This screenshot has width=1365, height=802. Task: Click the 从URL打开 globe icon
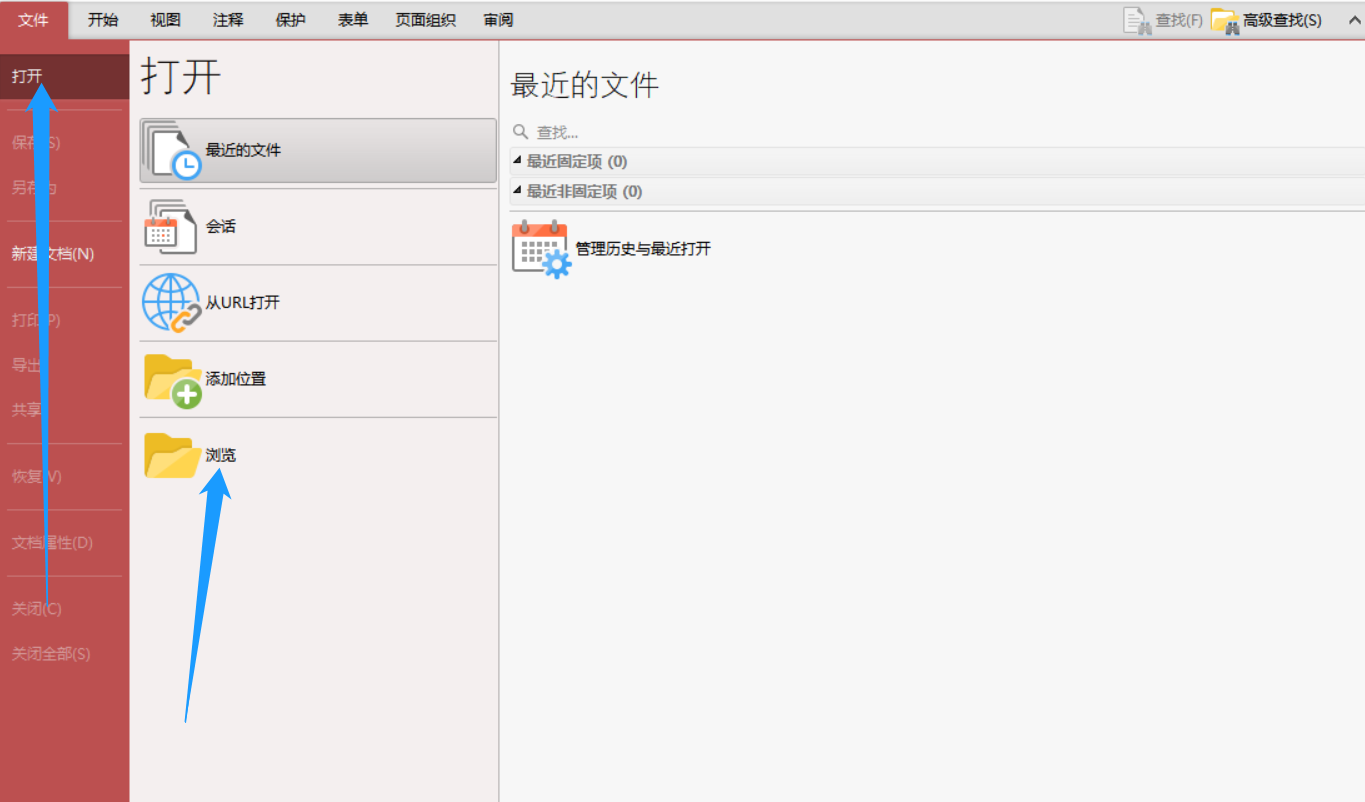click(x=168, y=303)
